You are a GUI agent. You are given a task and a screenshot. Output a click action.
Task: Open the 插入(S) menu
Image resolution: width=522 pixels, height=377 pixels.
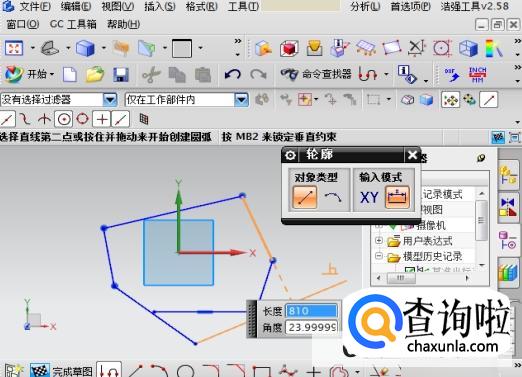(160, 6)
